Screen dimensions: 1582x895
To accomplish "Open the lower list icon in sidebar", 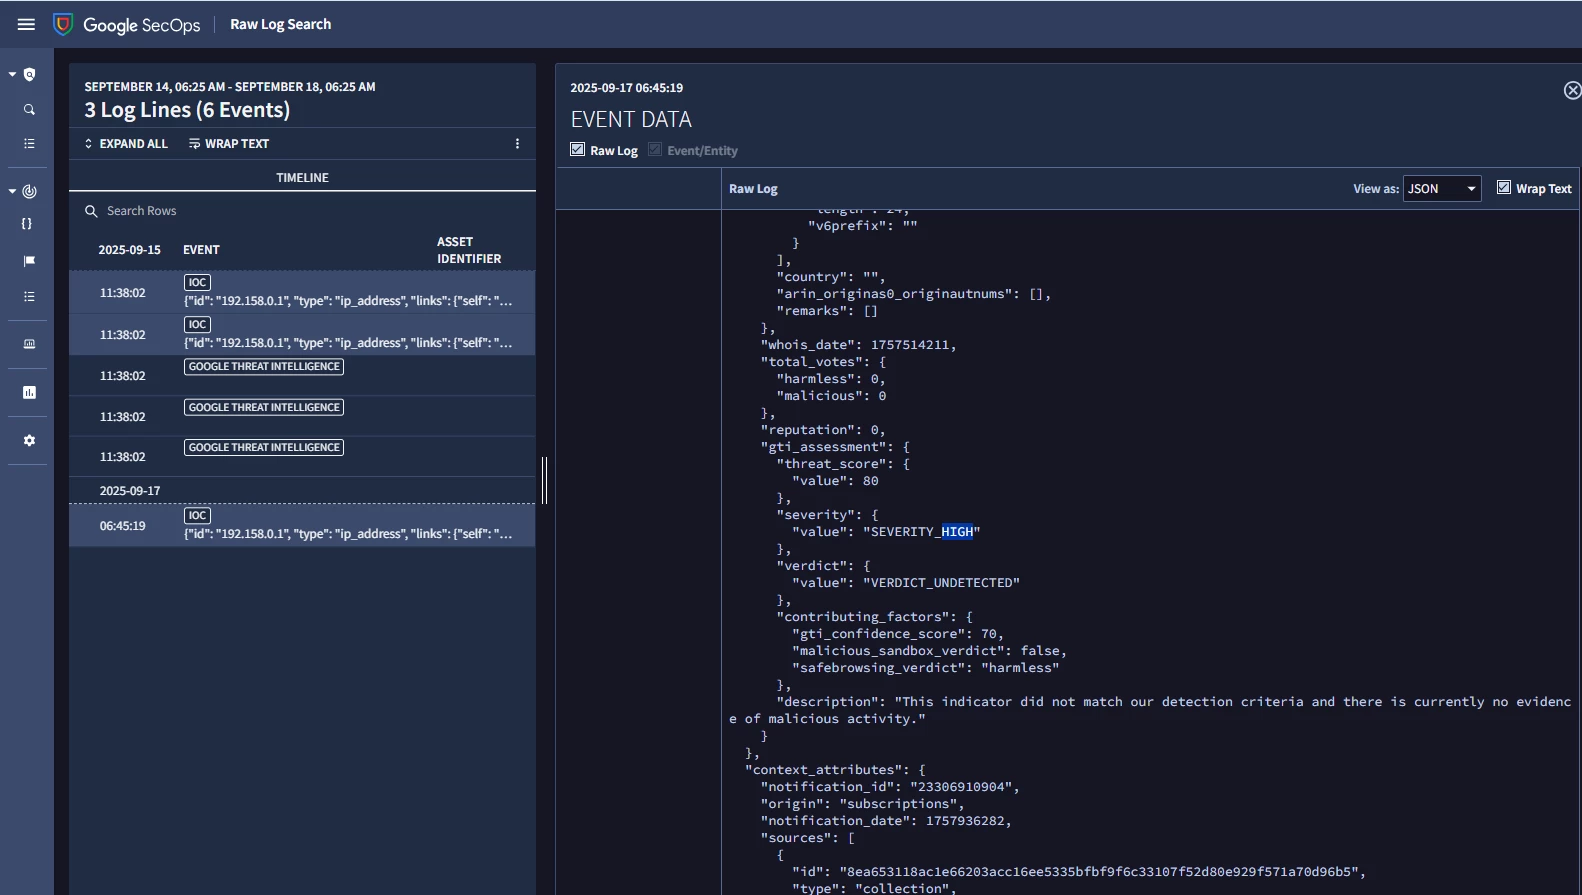I will click(x=29, y=297).
